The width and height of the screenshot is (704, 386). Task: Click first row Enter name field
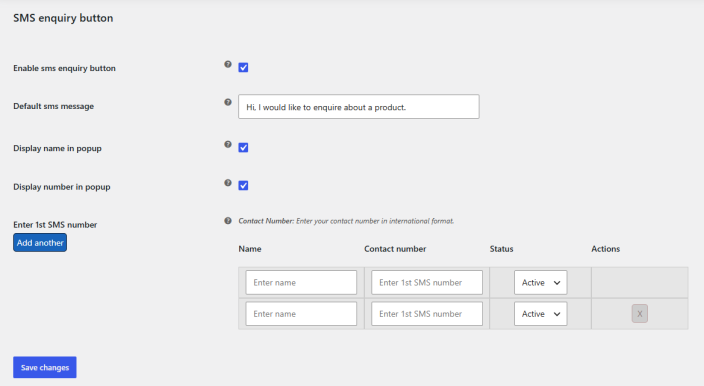[301, 282]
